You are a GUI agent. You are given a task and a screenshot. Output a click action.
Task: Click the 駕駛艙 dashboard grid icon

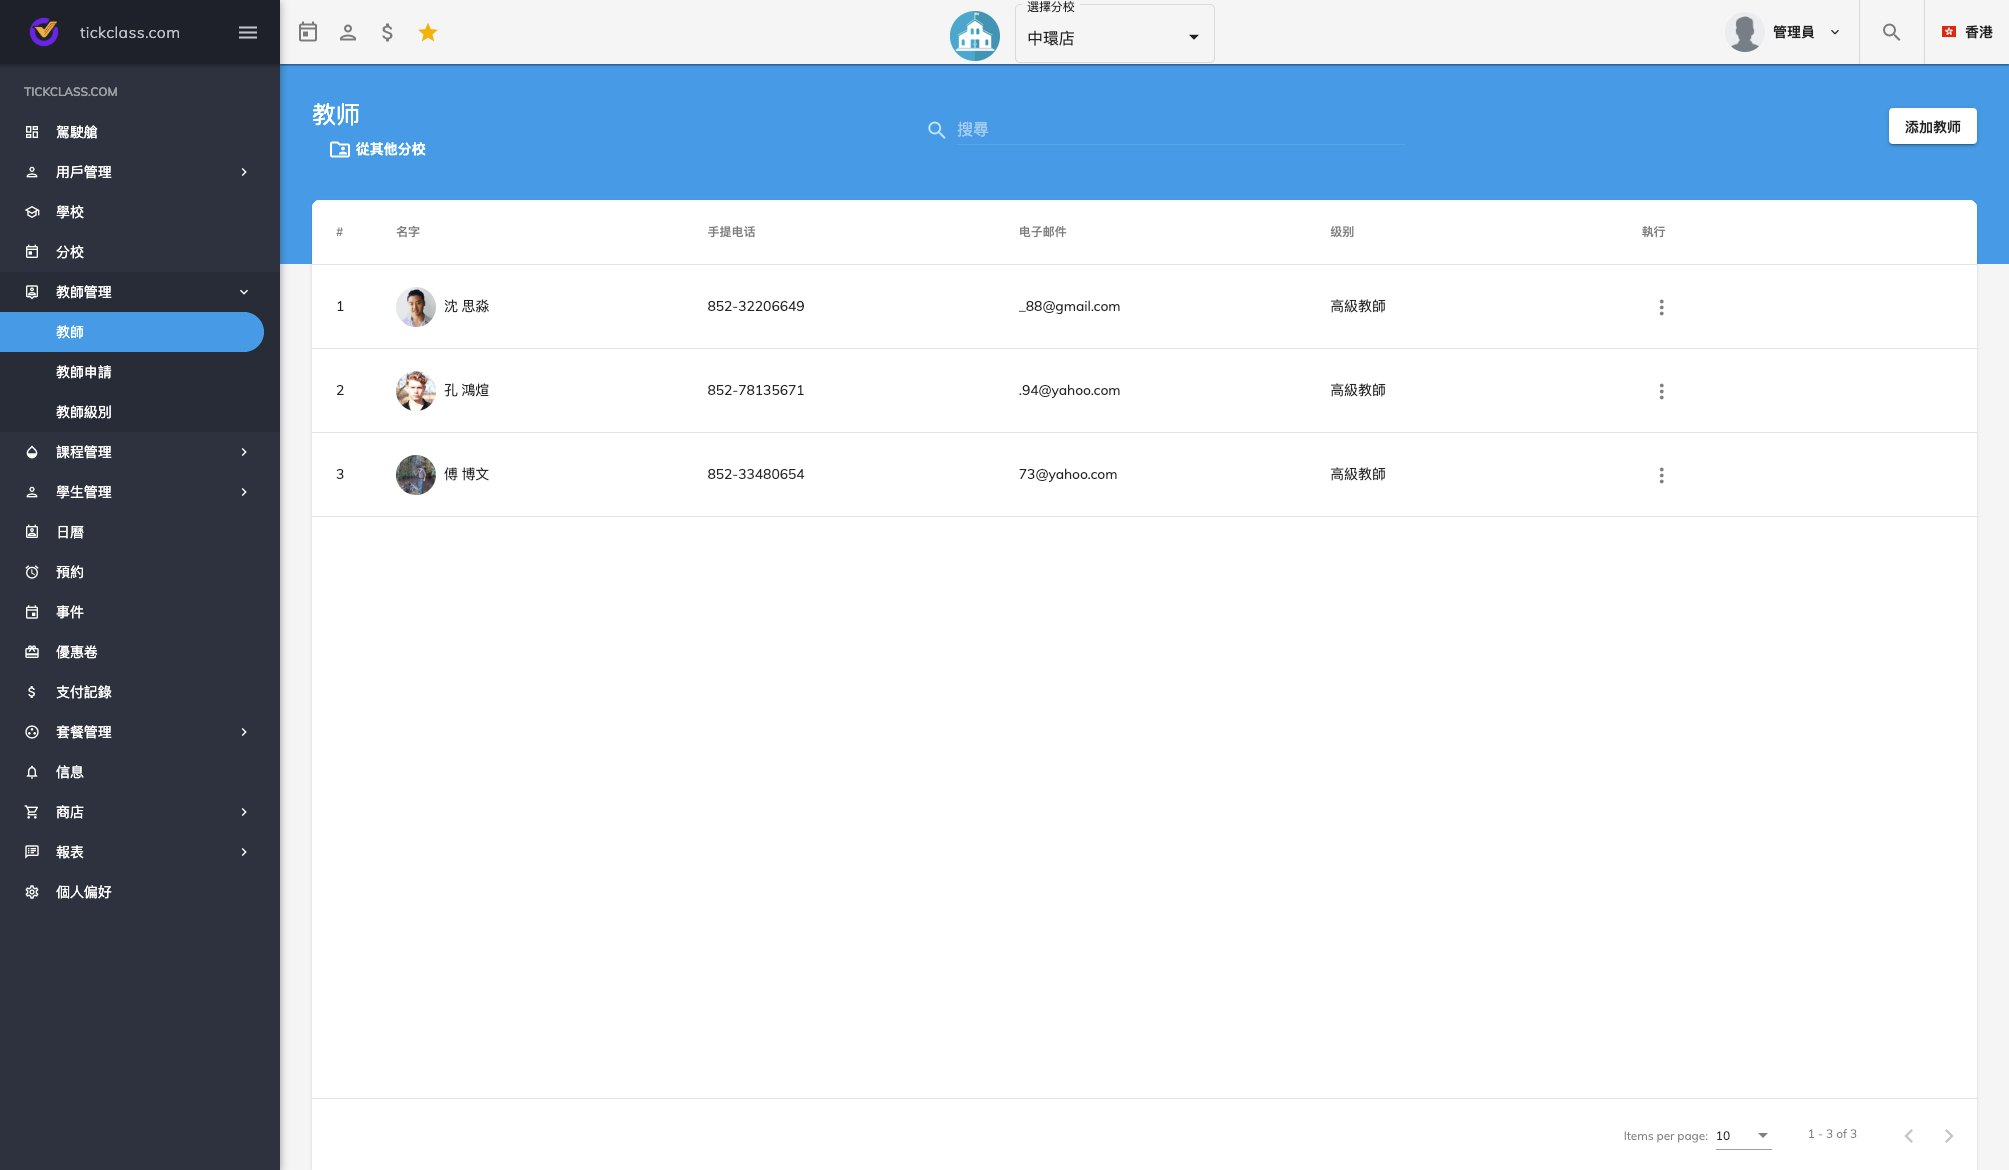tap(32, 132)
